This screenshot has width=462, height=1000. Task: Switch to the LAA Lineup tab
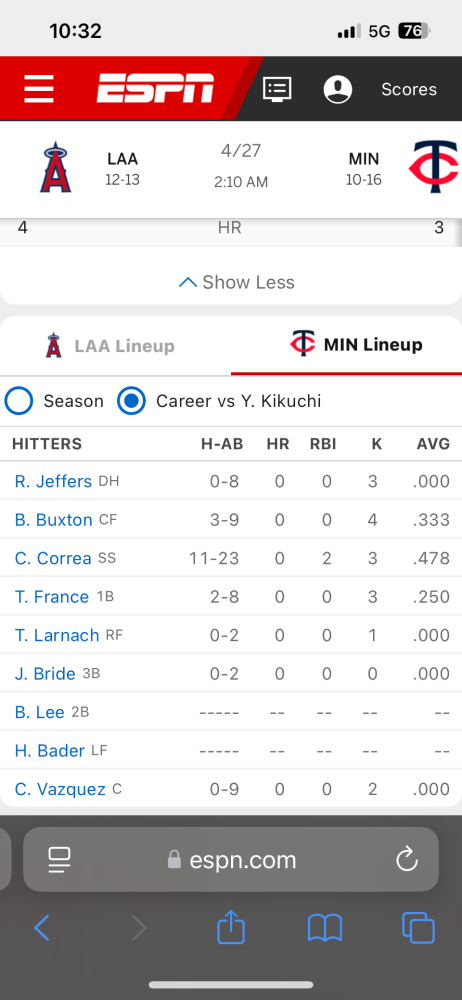(116, 346)
